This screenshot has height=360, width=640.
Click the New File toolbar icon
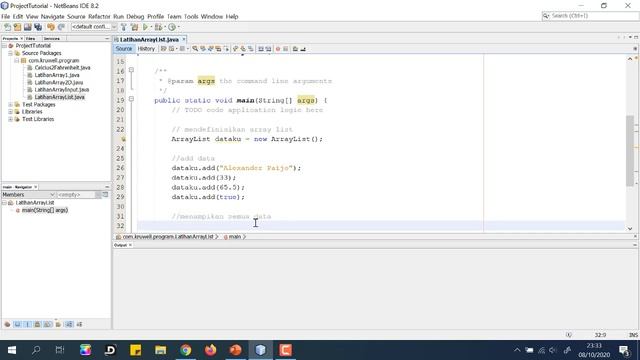(x=7, y=27)
